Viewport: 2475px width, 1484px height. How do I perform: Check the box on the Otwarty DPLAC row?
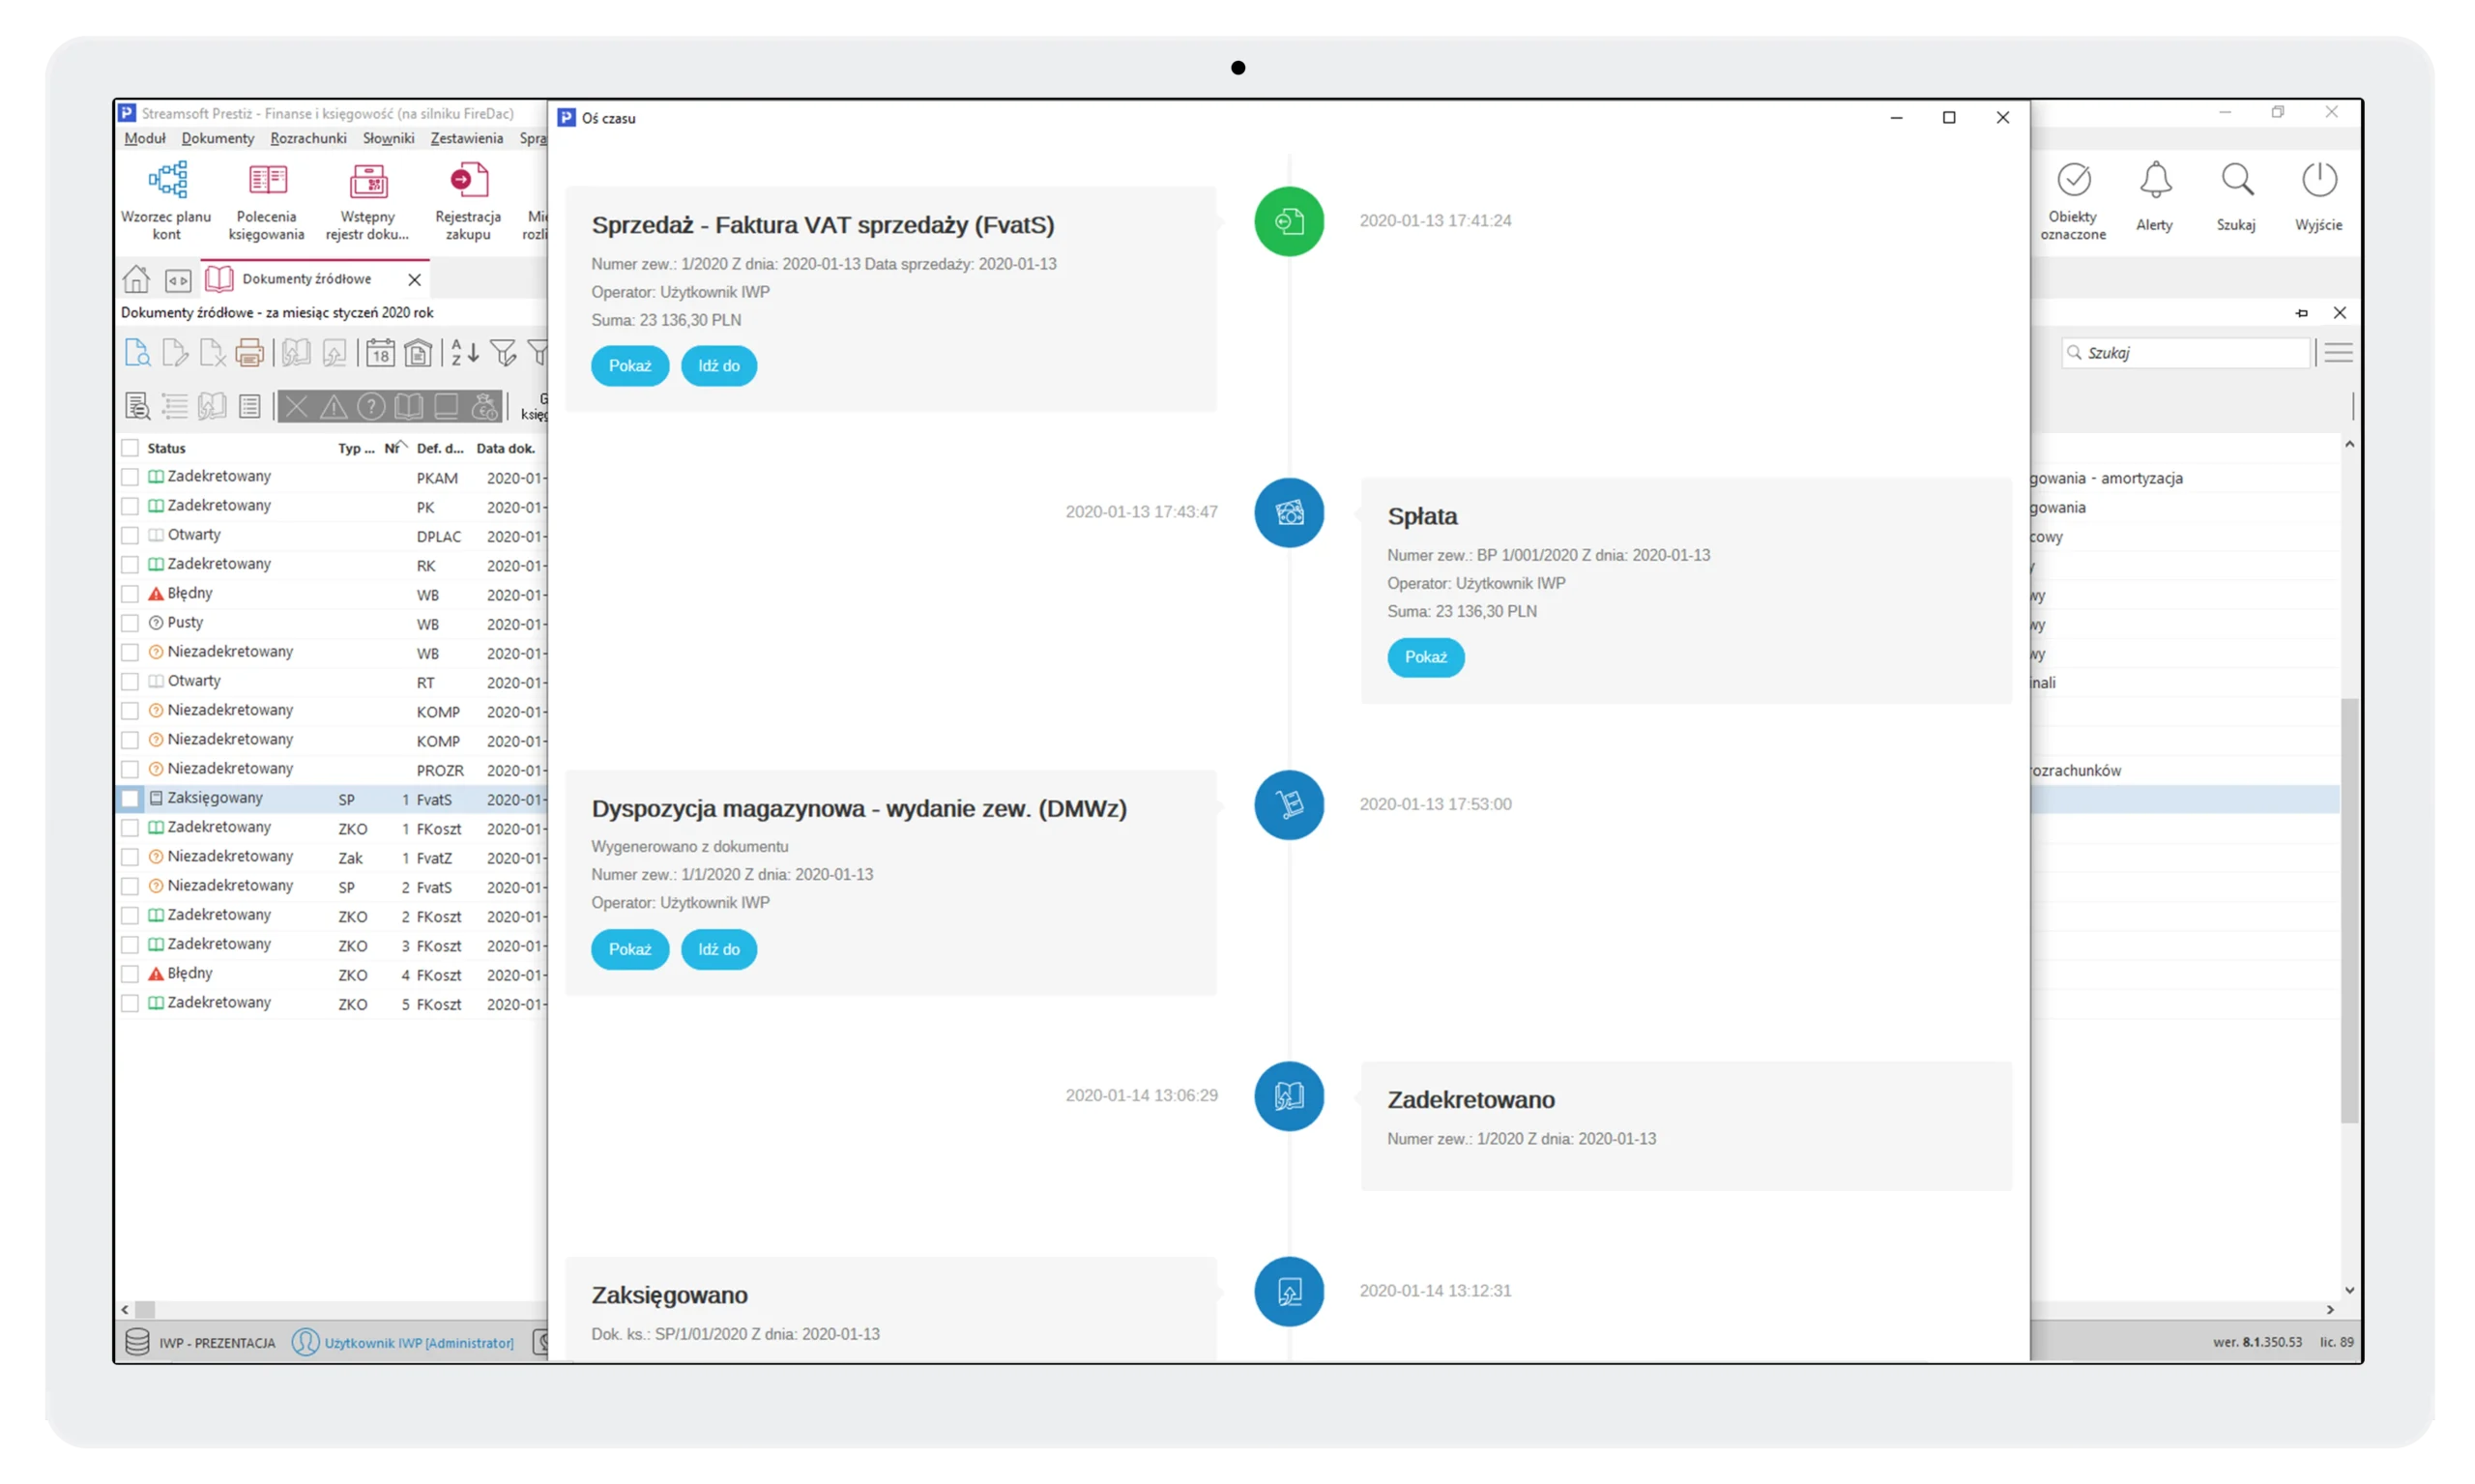(x=130, y=535)
